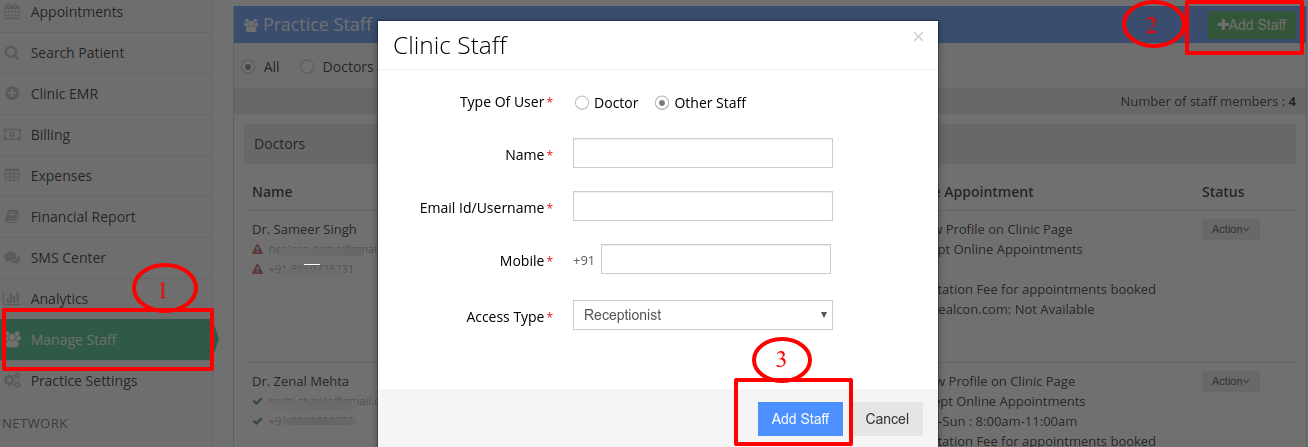Image resolution: width=1308 pixels, height=447 pixels.
Task: Click the 'Number of staff members : 4' text
Action: 1208,102
